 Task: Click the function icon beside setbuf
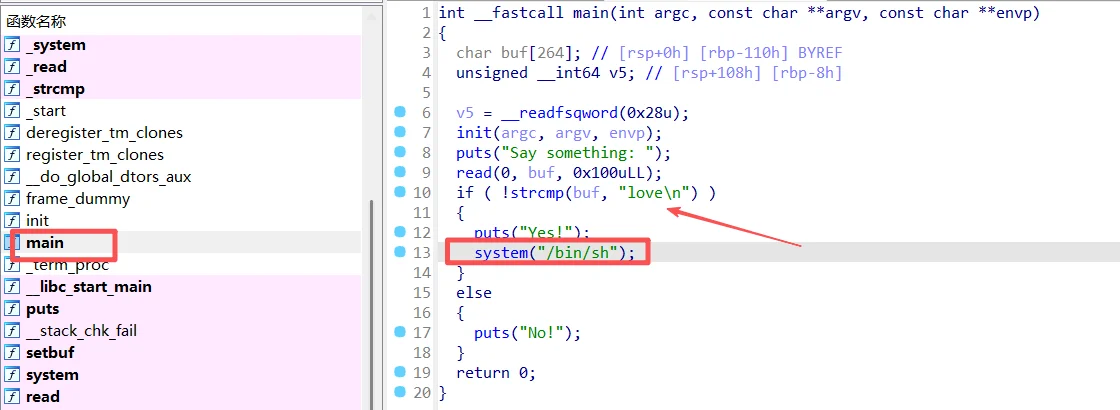12,353
